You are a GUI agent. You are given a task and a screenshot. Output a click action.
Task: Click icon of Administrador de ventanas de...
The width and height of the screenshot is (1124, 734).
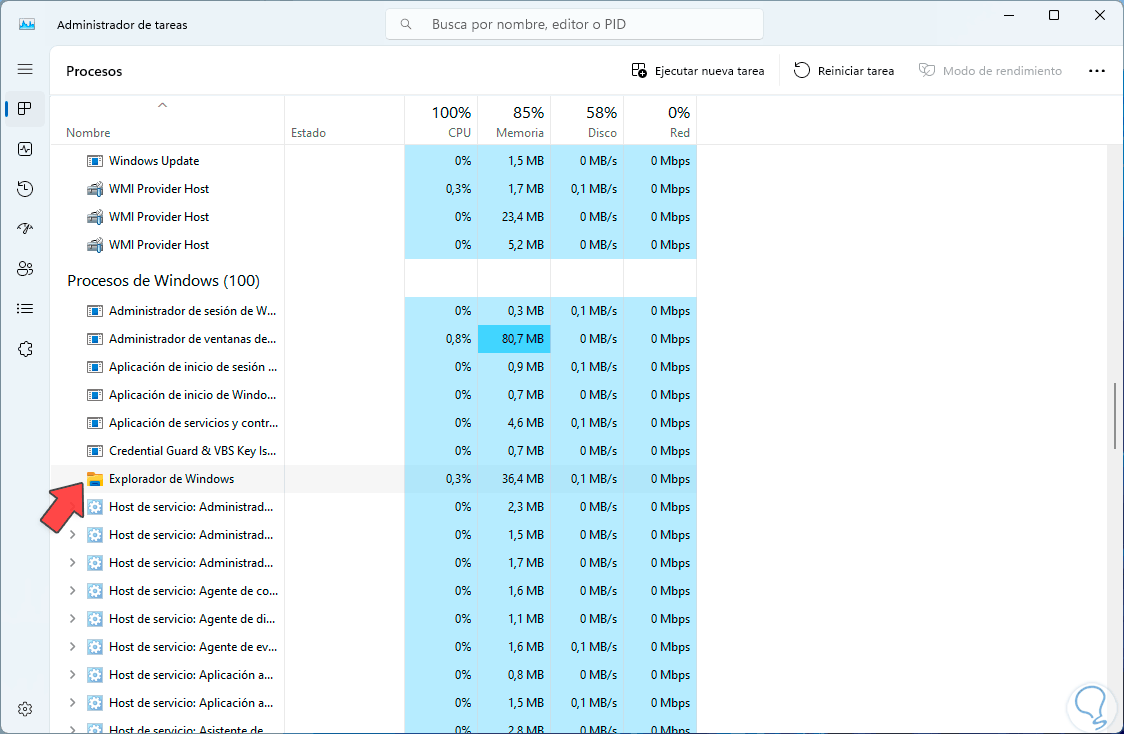[x=95, y=339]
